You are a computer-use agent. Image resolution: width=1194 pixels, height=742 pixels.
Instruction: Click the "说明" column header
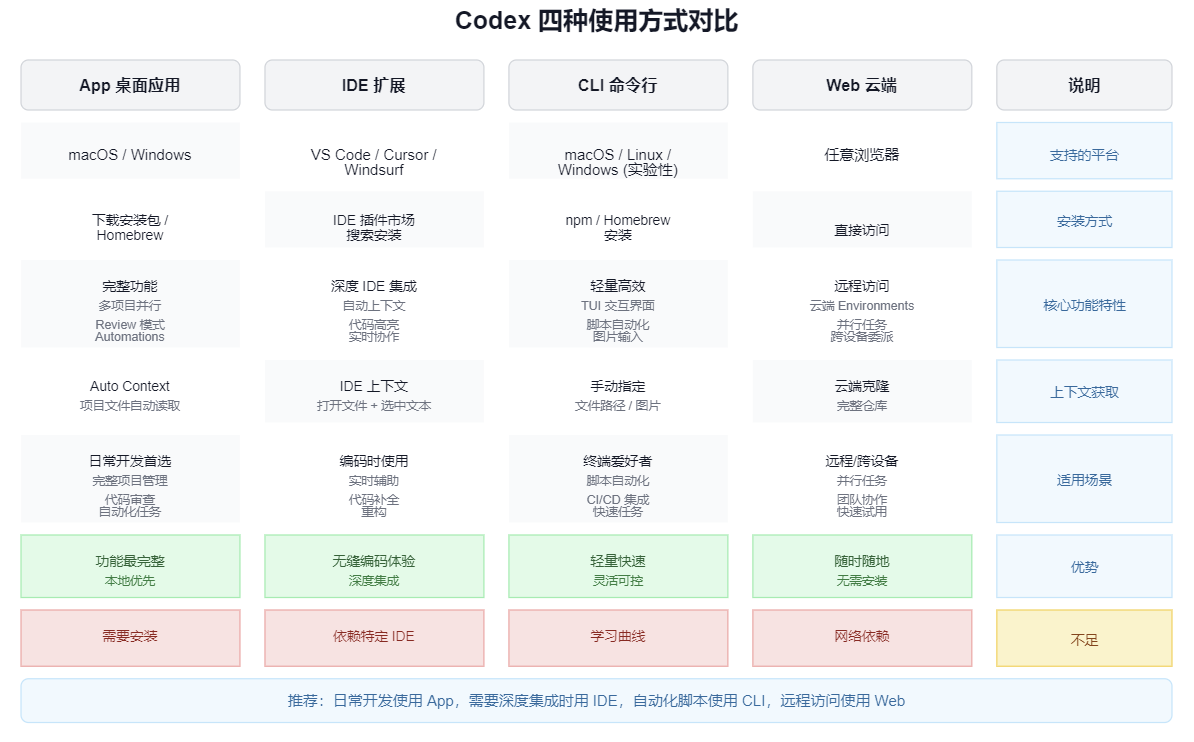[x=1084, y=85]
